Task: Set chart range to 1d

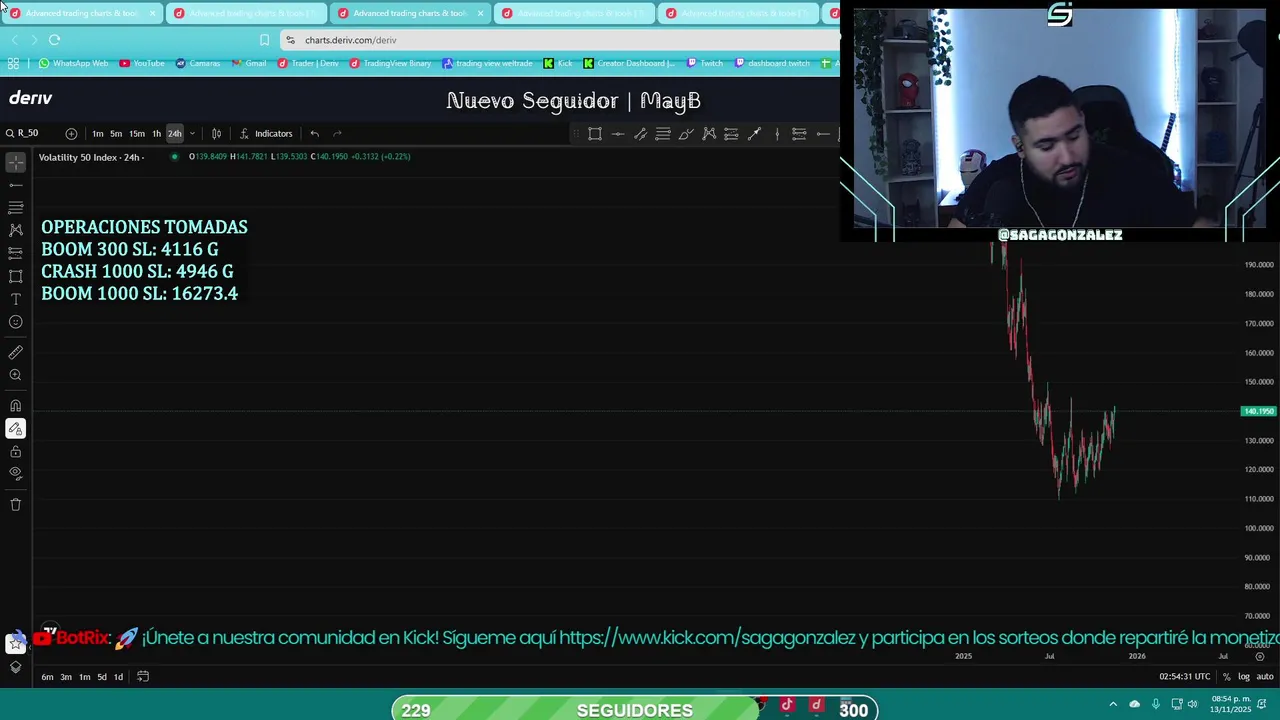Action: [118, 677]
